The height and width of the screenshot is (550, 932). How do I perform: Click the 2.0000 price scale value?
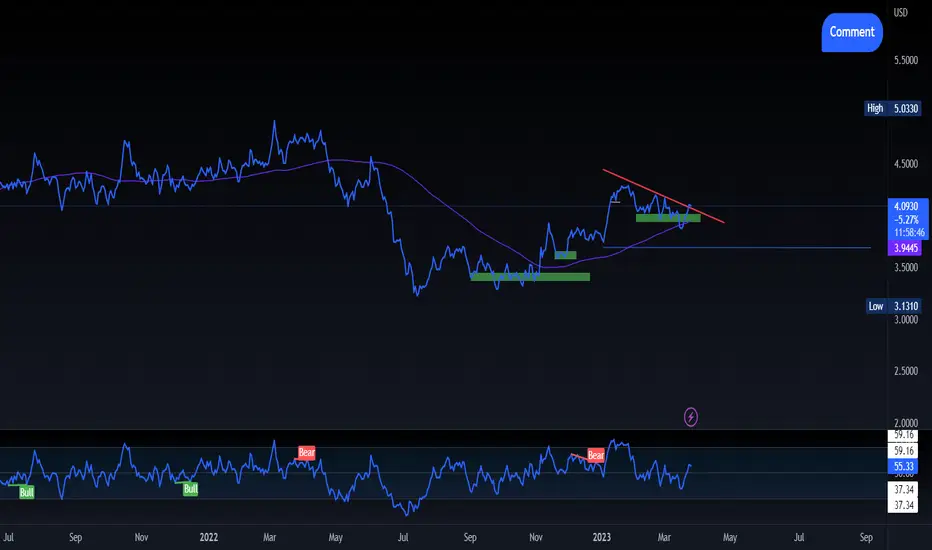[906, 423]
